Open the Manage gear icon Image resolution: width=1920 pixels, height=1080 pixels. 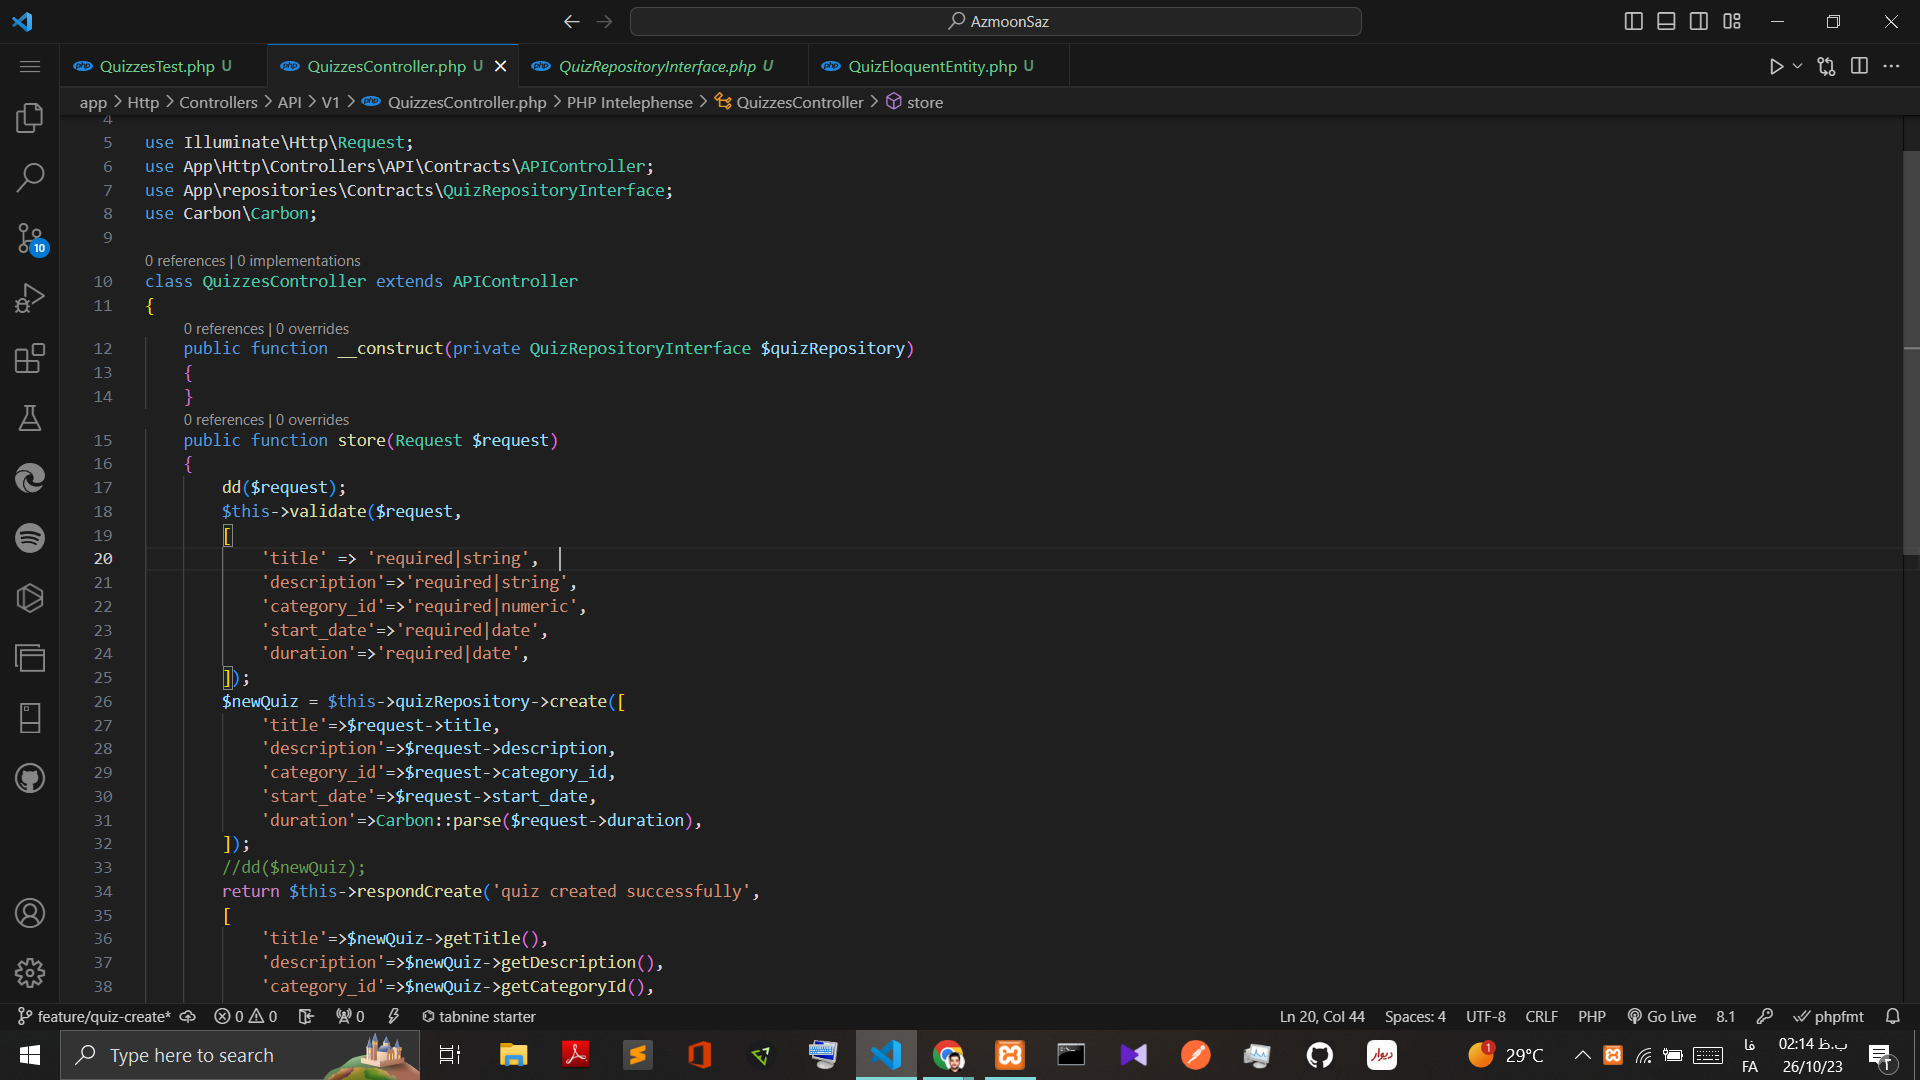point(30,972)
